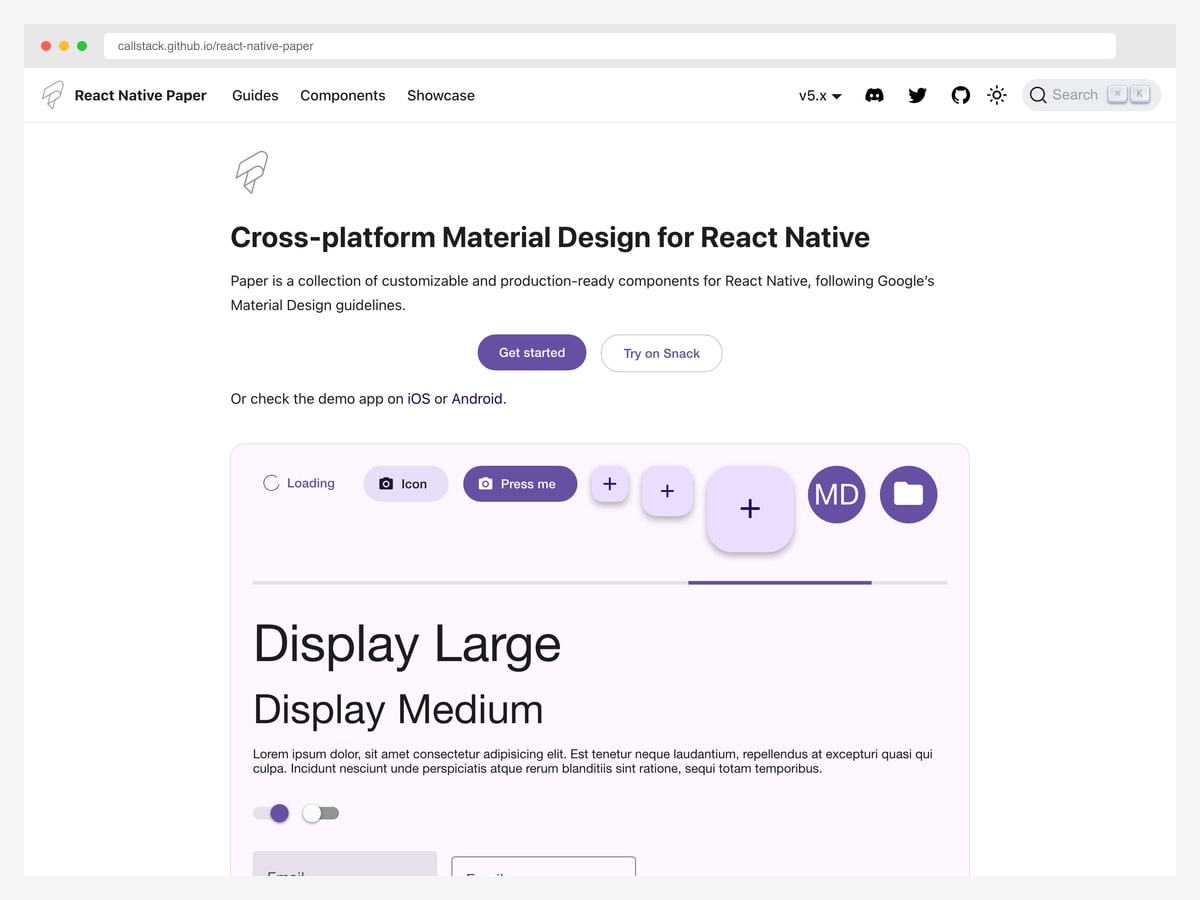Viewport: 1200px width, 900px height.
Task: Click the largest plus FAB button
Action: point(750,508)
